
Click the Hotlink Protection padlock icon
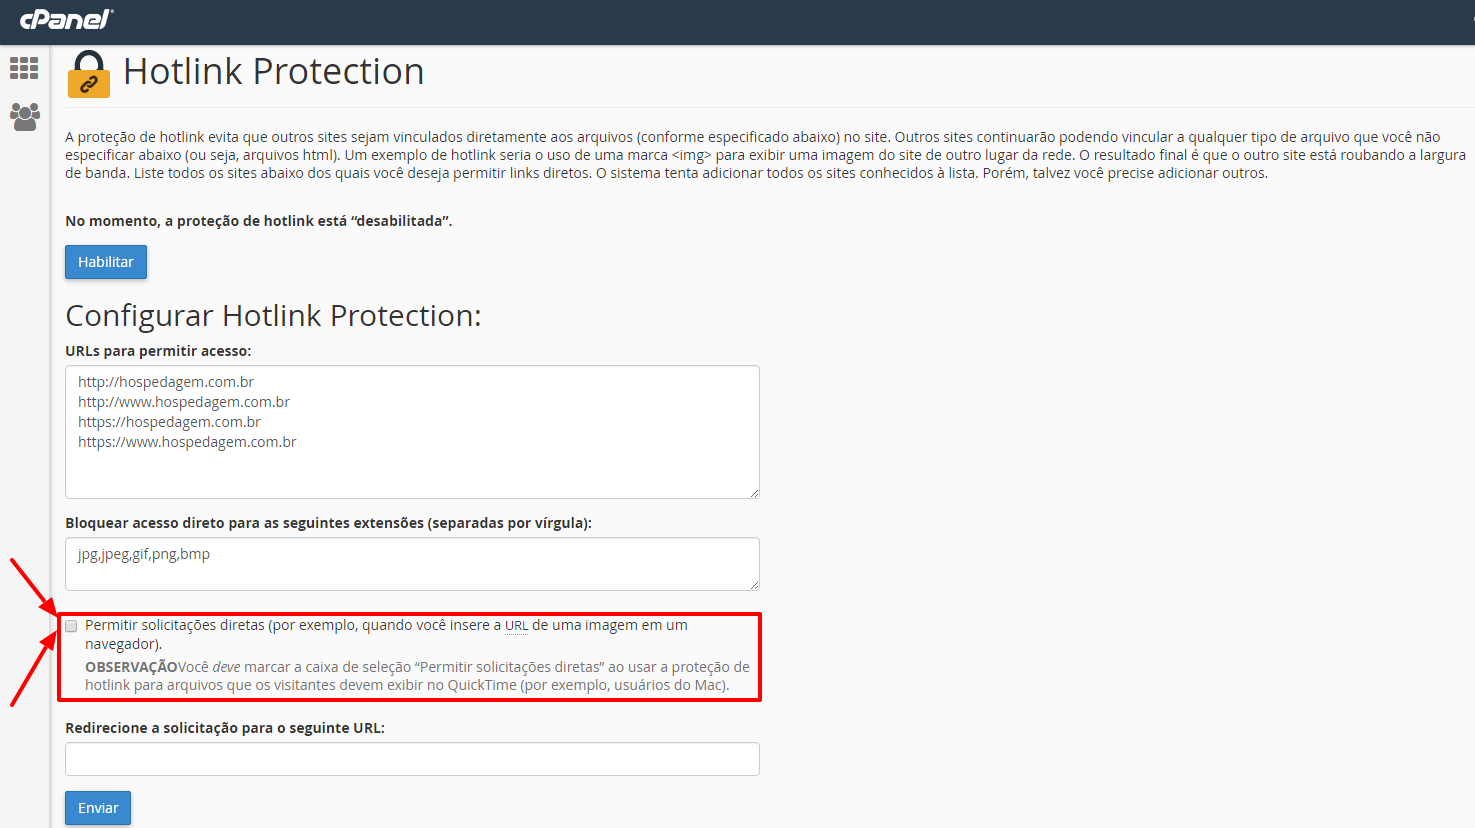[x=89, y=73]
